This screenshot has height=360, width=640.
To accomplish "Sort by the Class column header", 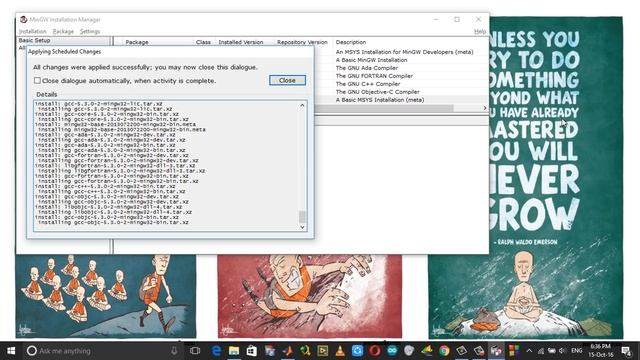I will click(203, 42).
